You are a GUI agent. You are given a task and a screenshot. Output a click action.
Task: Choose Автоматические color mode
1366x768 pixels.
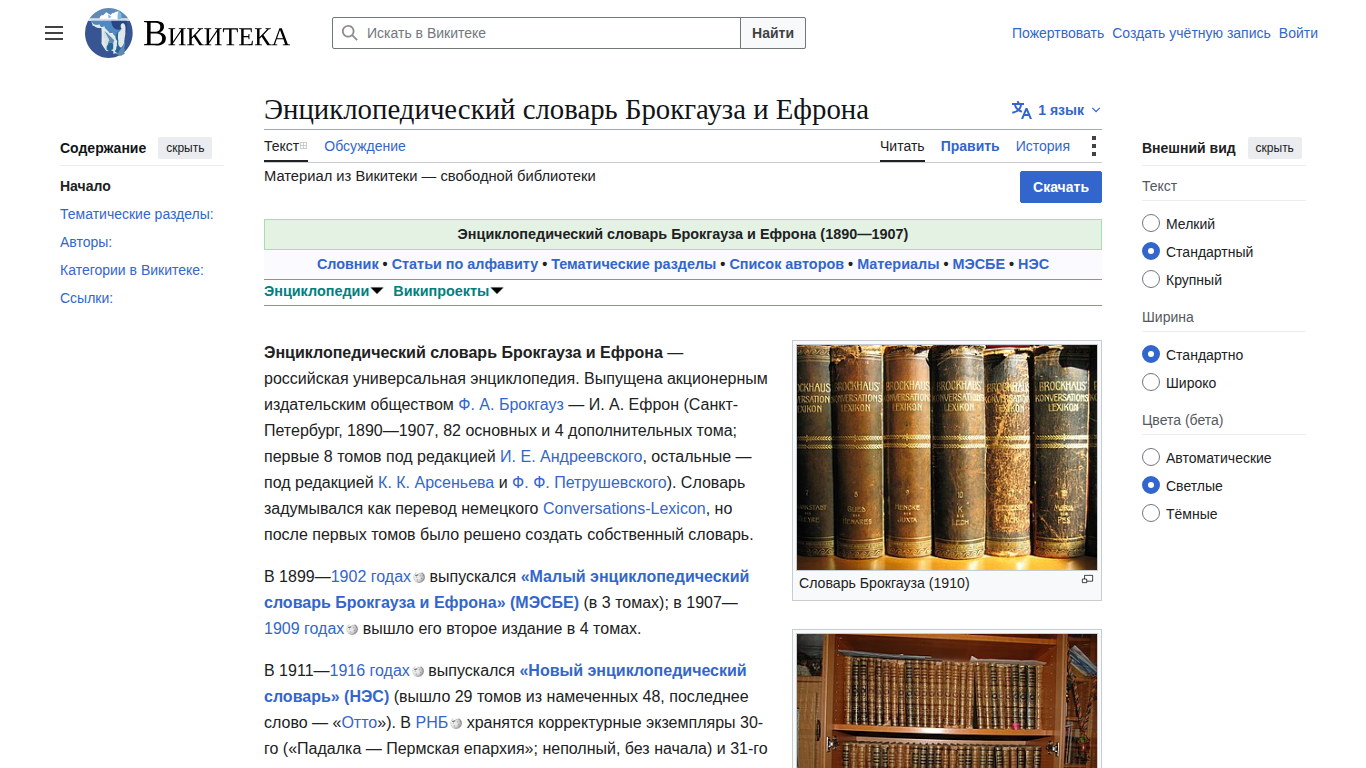[1151, 458]
